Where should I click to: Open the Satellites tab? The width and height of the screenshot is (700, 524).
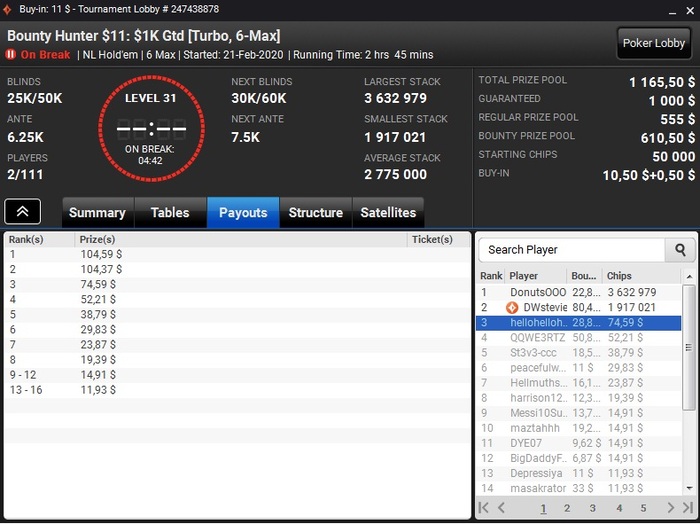[x=388, y=212]
